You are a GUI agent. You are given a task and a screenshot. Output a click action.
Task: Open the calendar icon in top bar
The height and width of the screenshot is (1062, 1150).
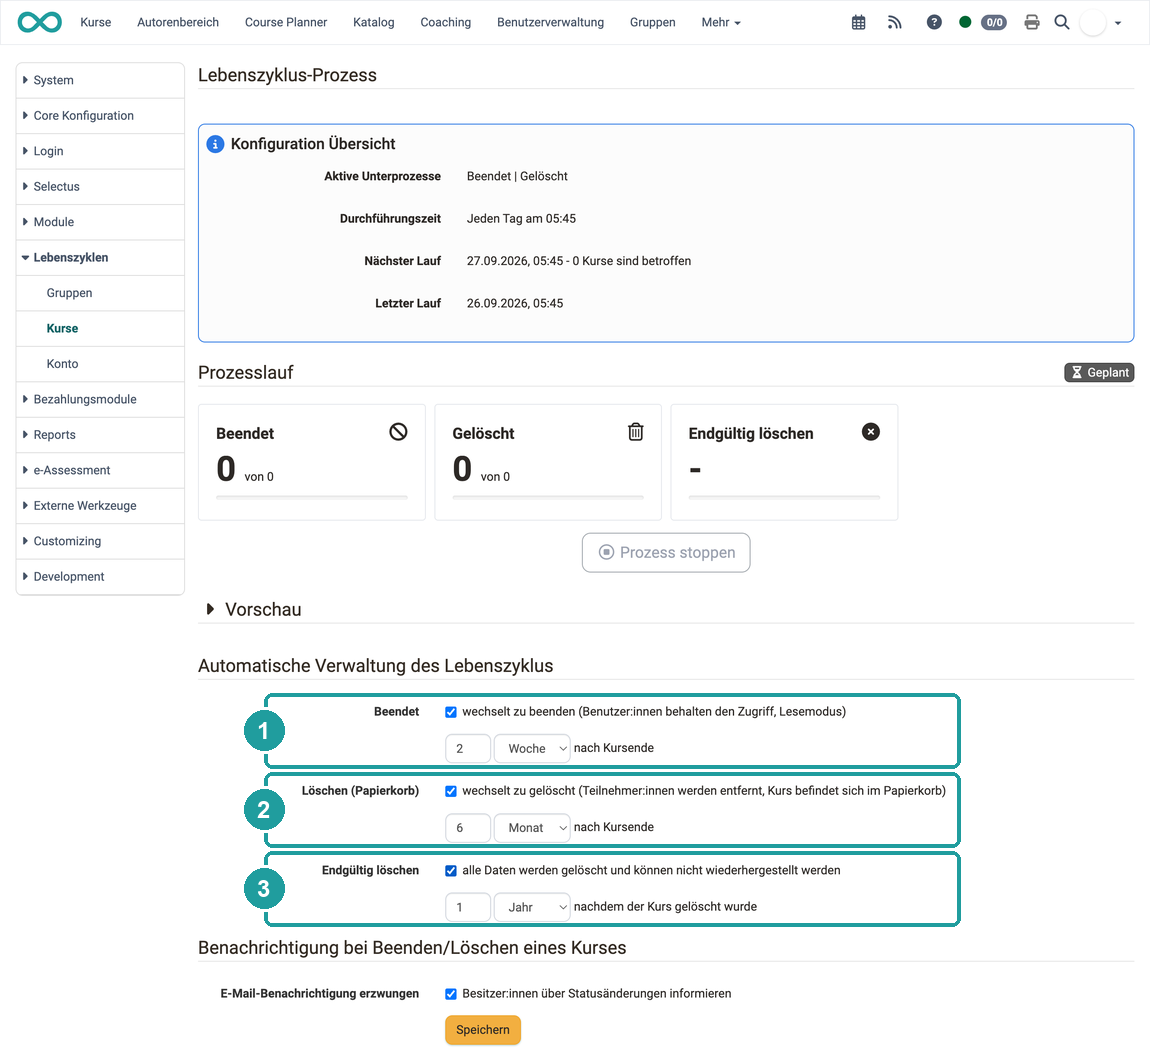point(858,23)
